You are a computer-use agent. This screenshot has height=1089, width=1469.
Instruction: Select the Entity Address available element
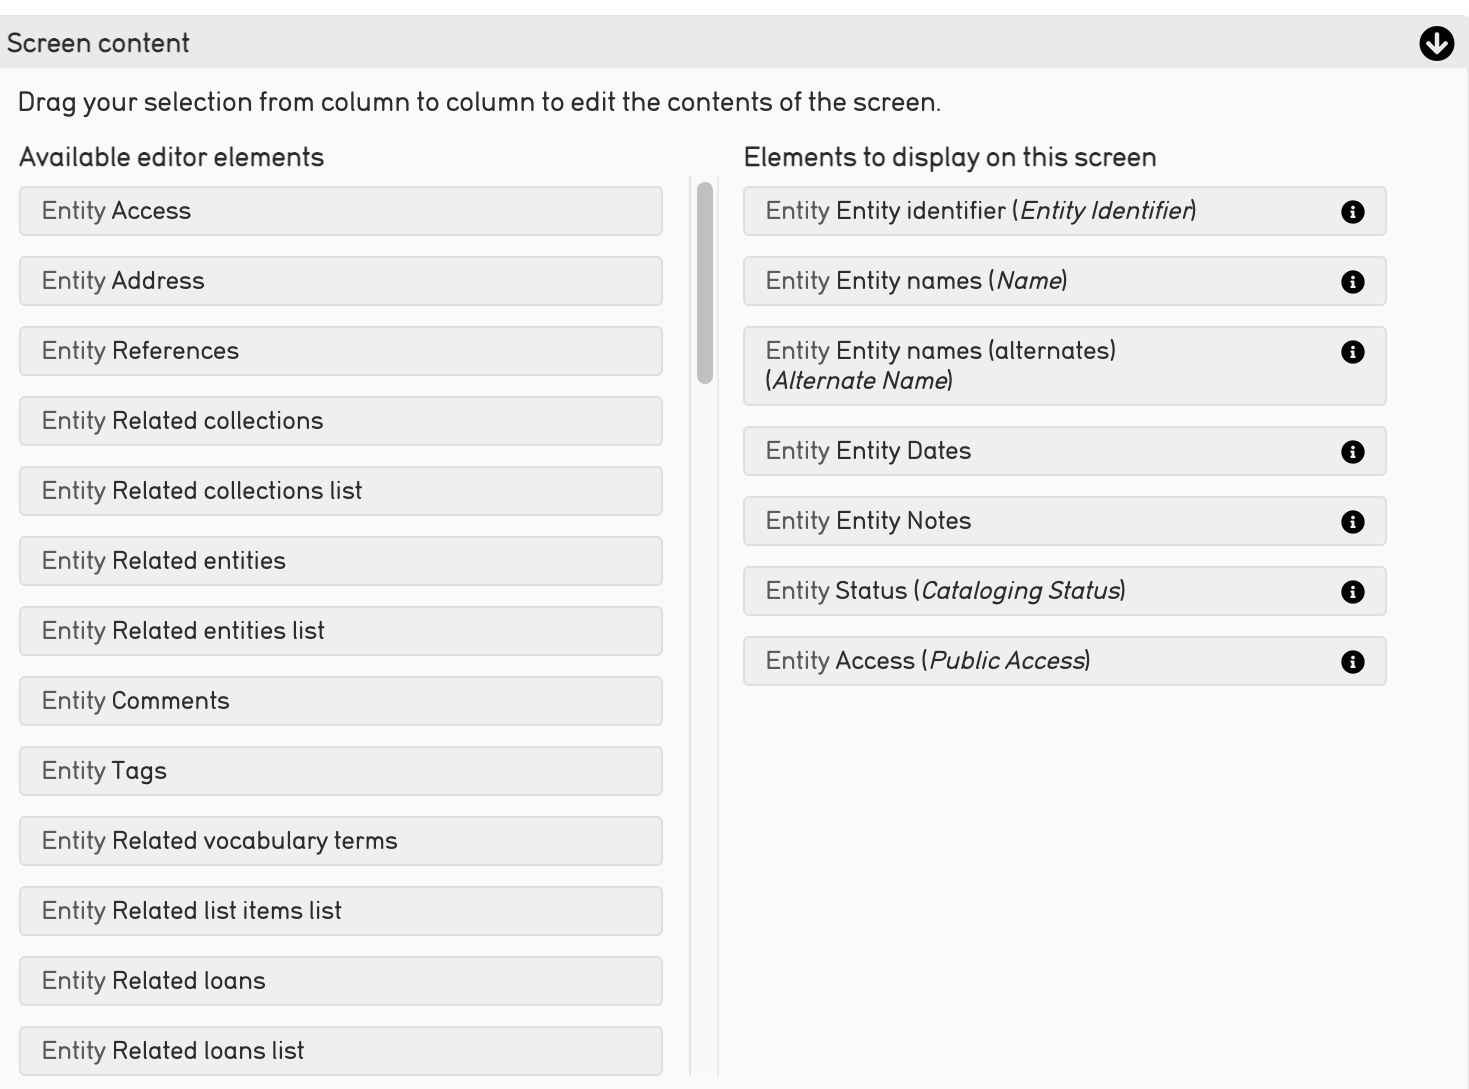[x=340, y=281]
